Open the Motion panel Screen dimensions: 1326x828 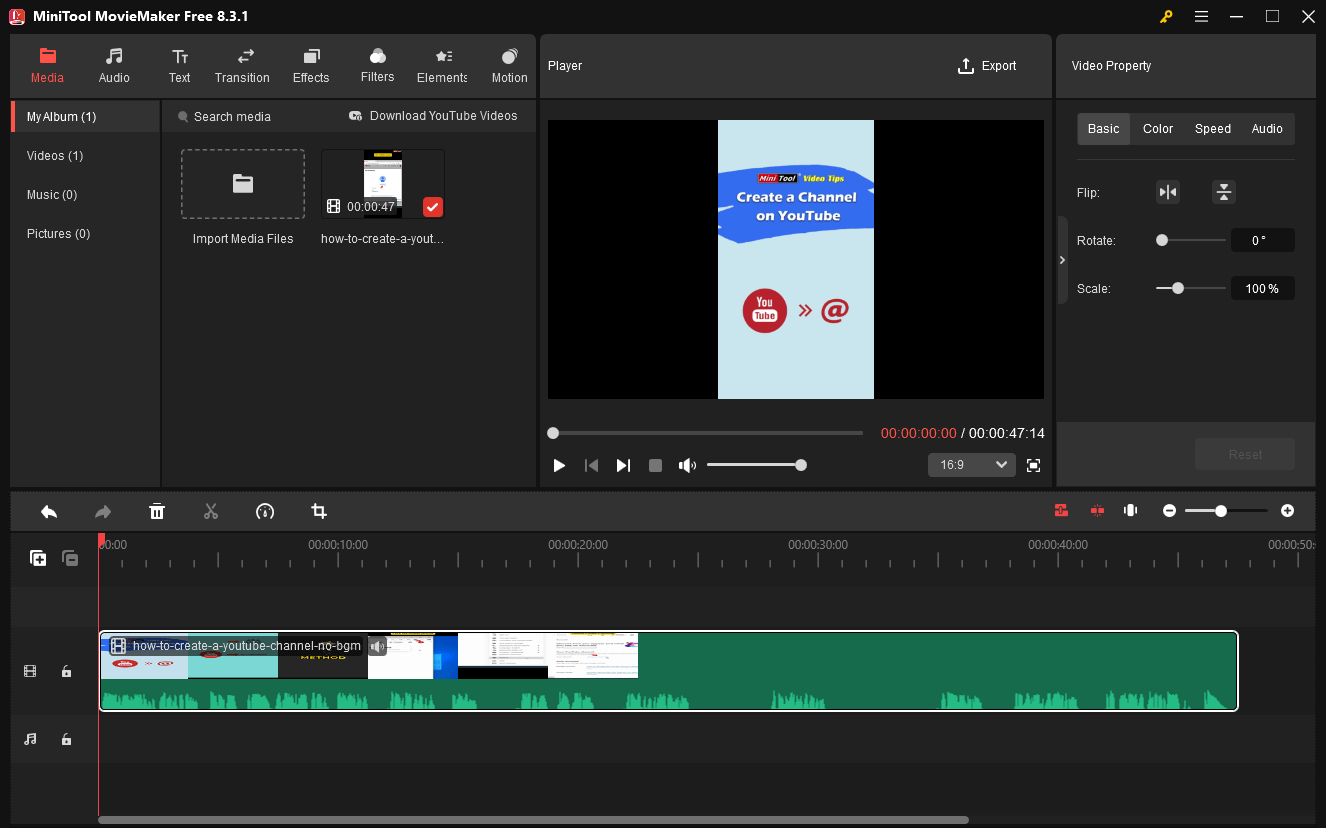coord(508,66)
